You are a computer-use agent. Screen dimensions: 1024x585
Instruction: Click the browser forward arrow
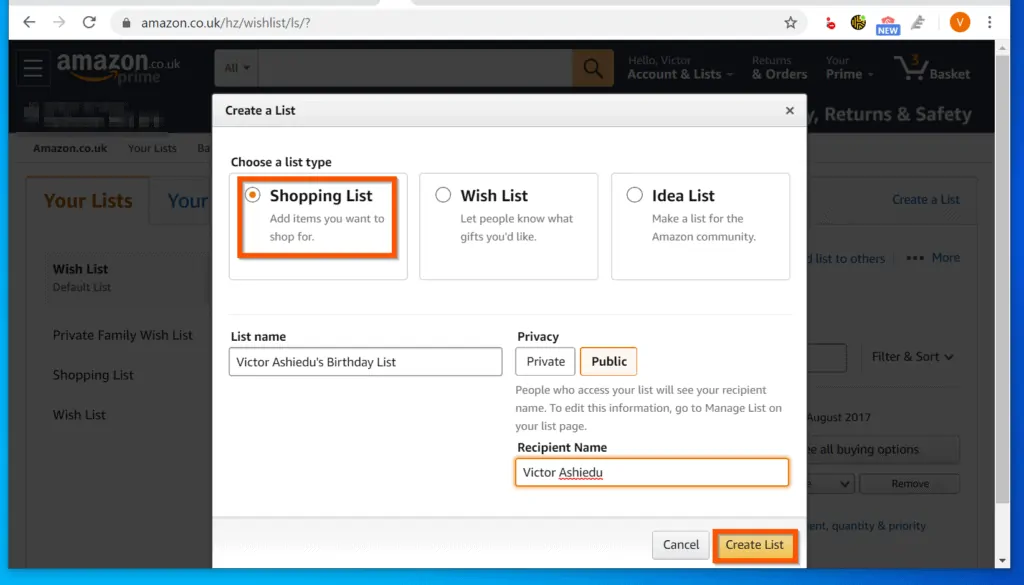pos(59,22)
